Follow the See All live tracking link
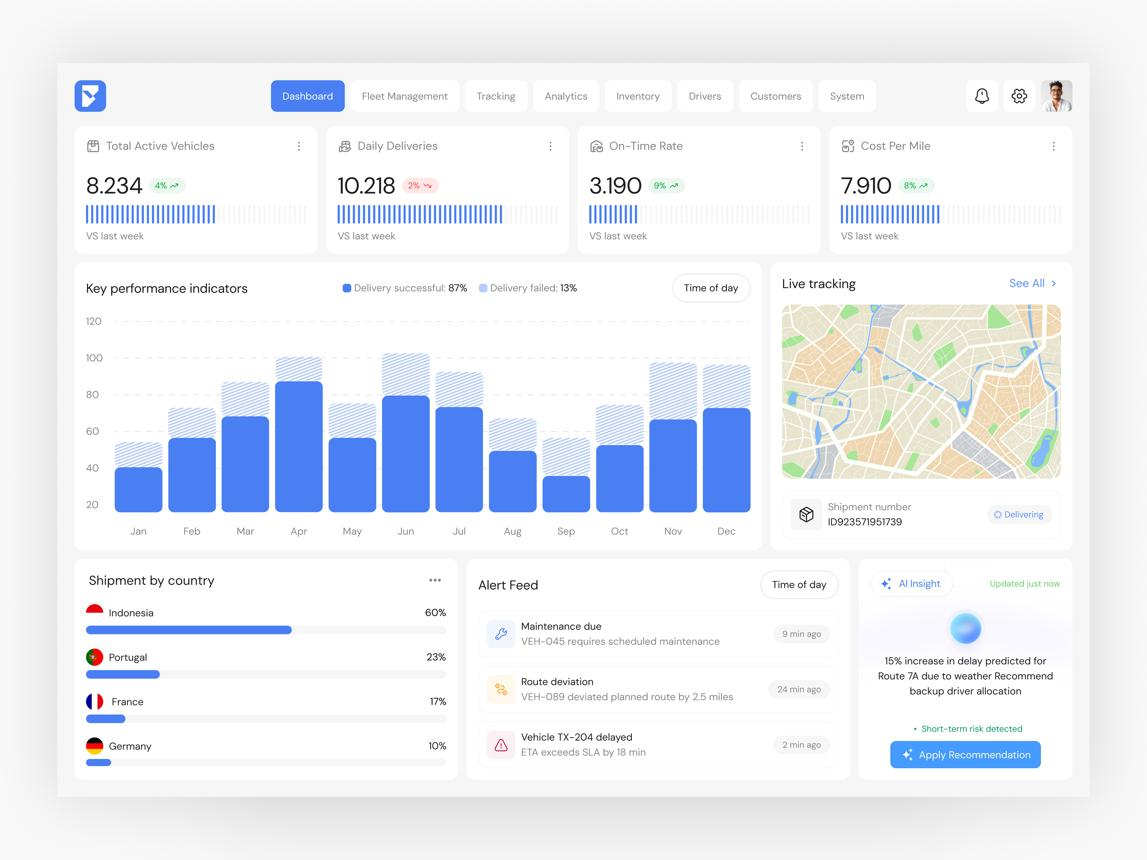Viewport: 1147px width, 860px height. [1032, 283]
